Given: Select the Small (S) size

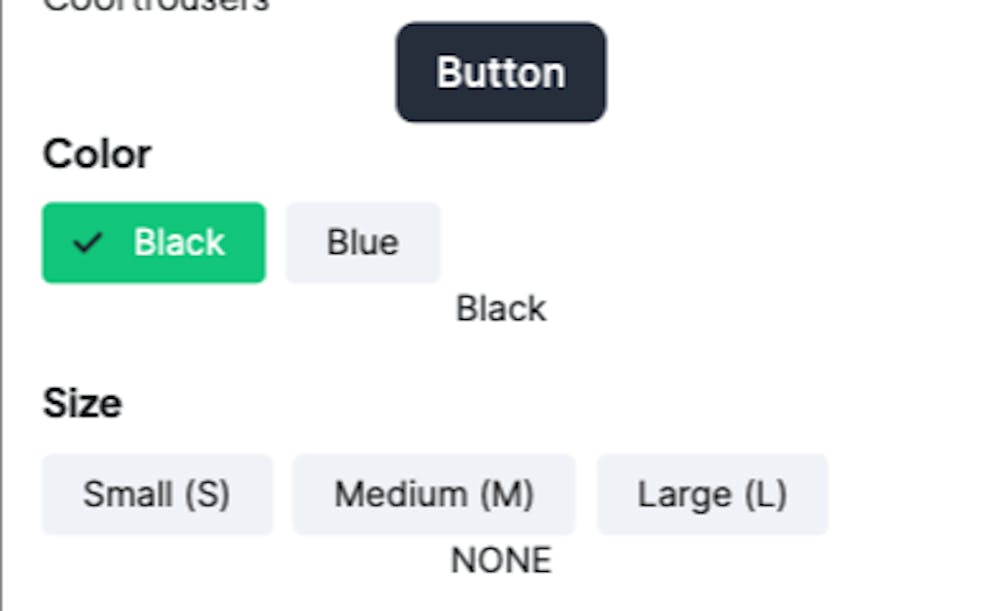Looking at the screenshot, I should [157, 494].
